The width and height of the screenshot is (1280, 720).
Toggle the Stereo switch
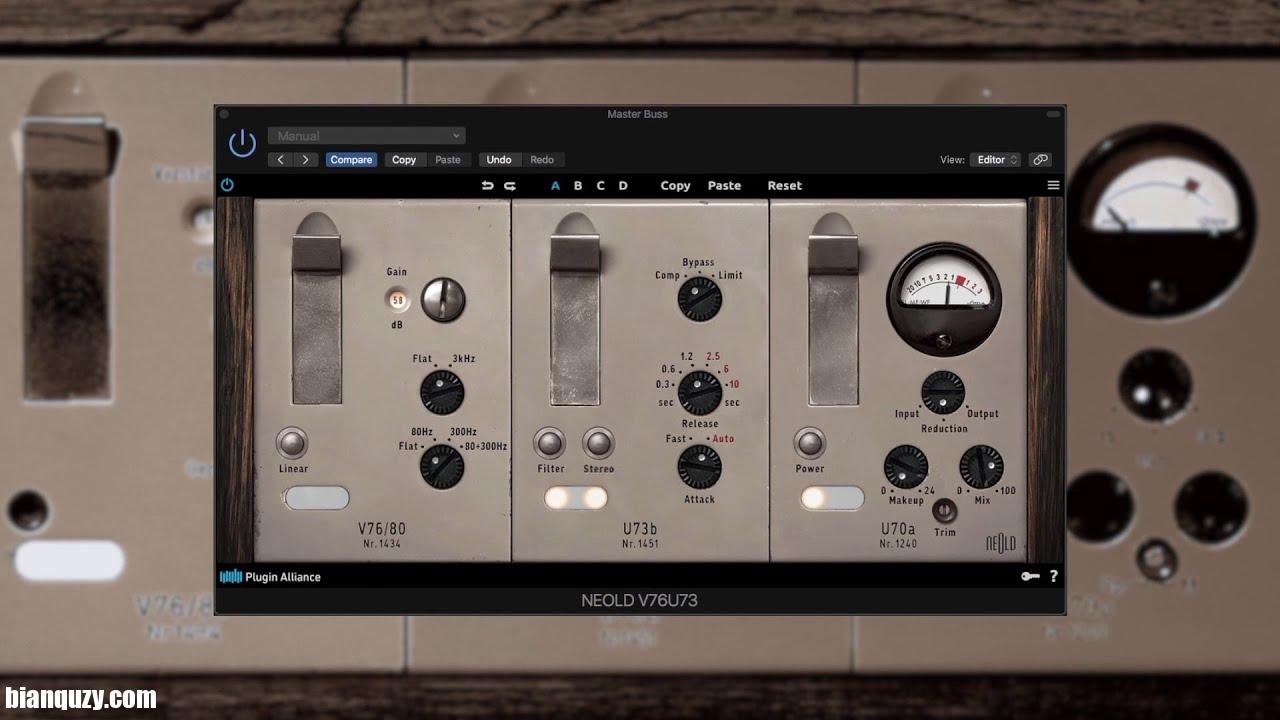coord(598,442)
